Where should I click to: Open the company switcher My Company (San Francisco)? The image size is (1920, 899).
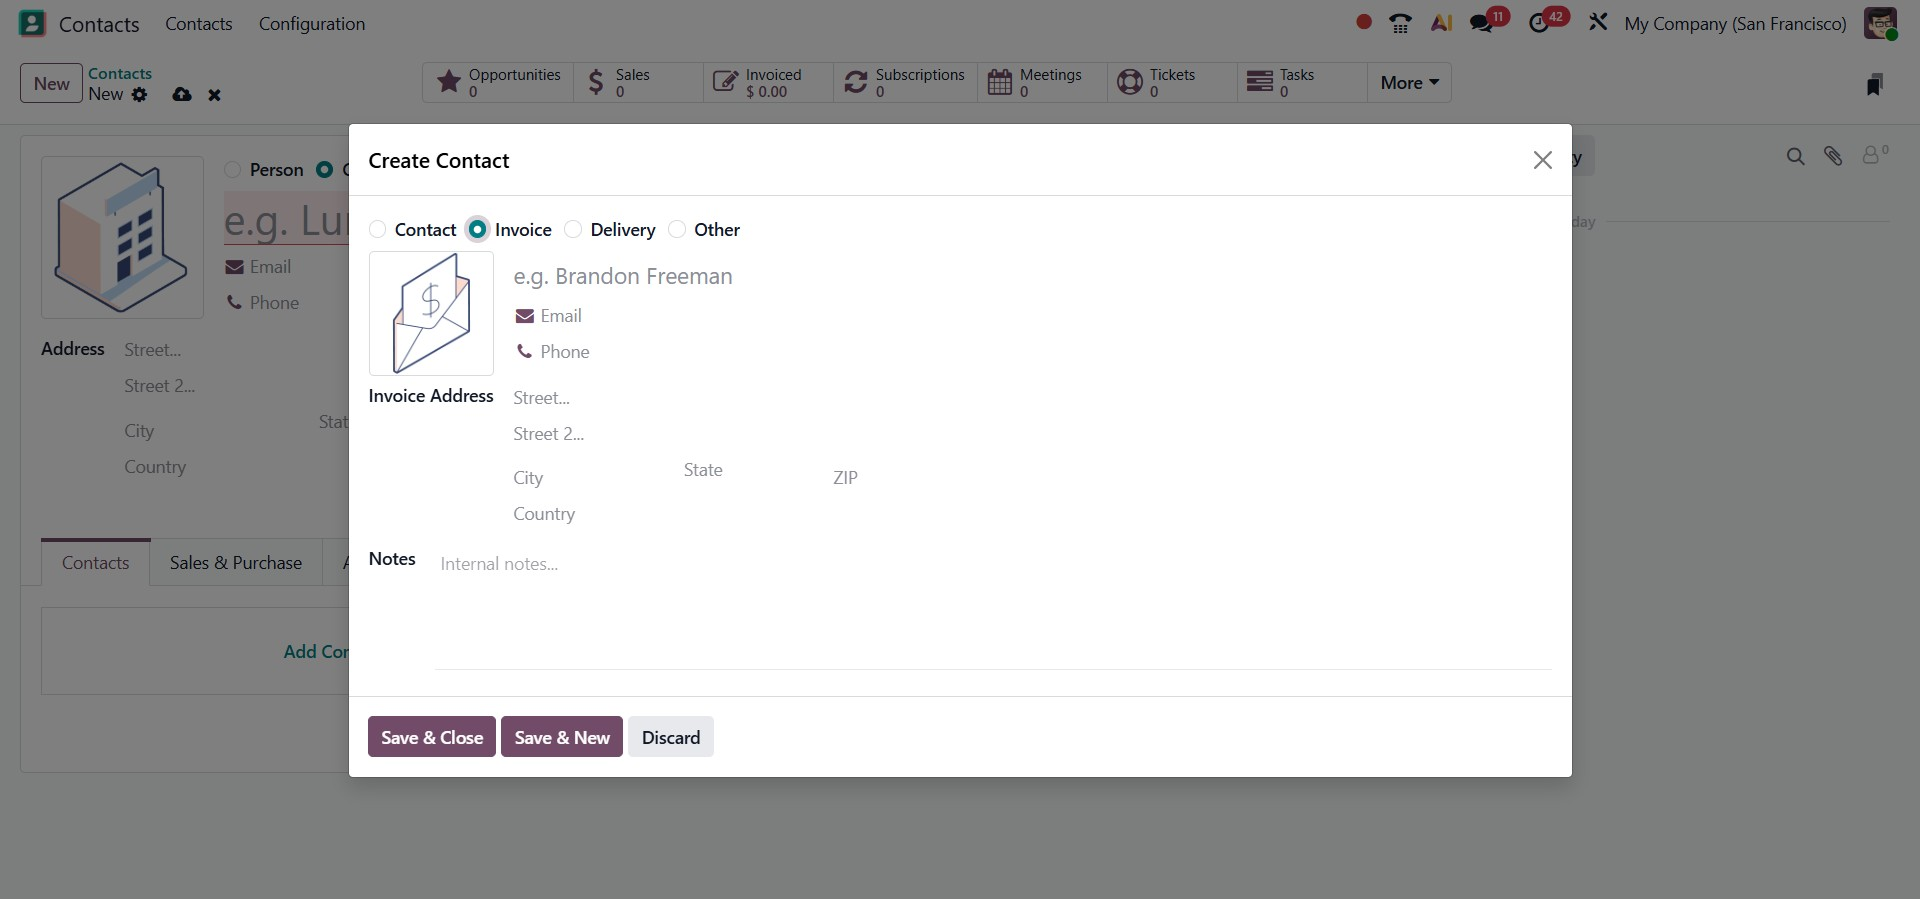click(x=1735, y=23)
